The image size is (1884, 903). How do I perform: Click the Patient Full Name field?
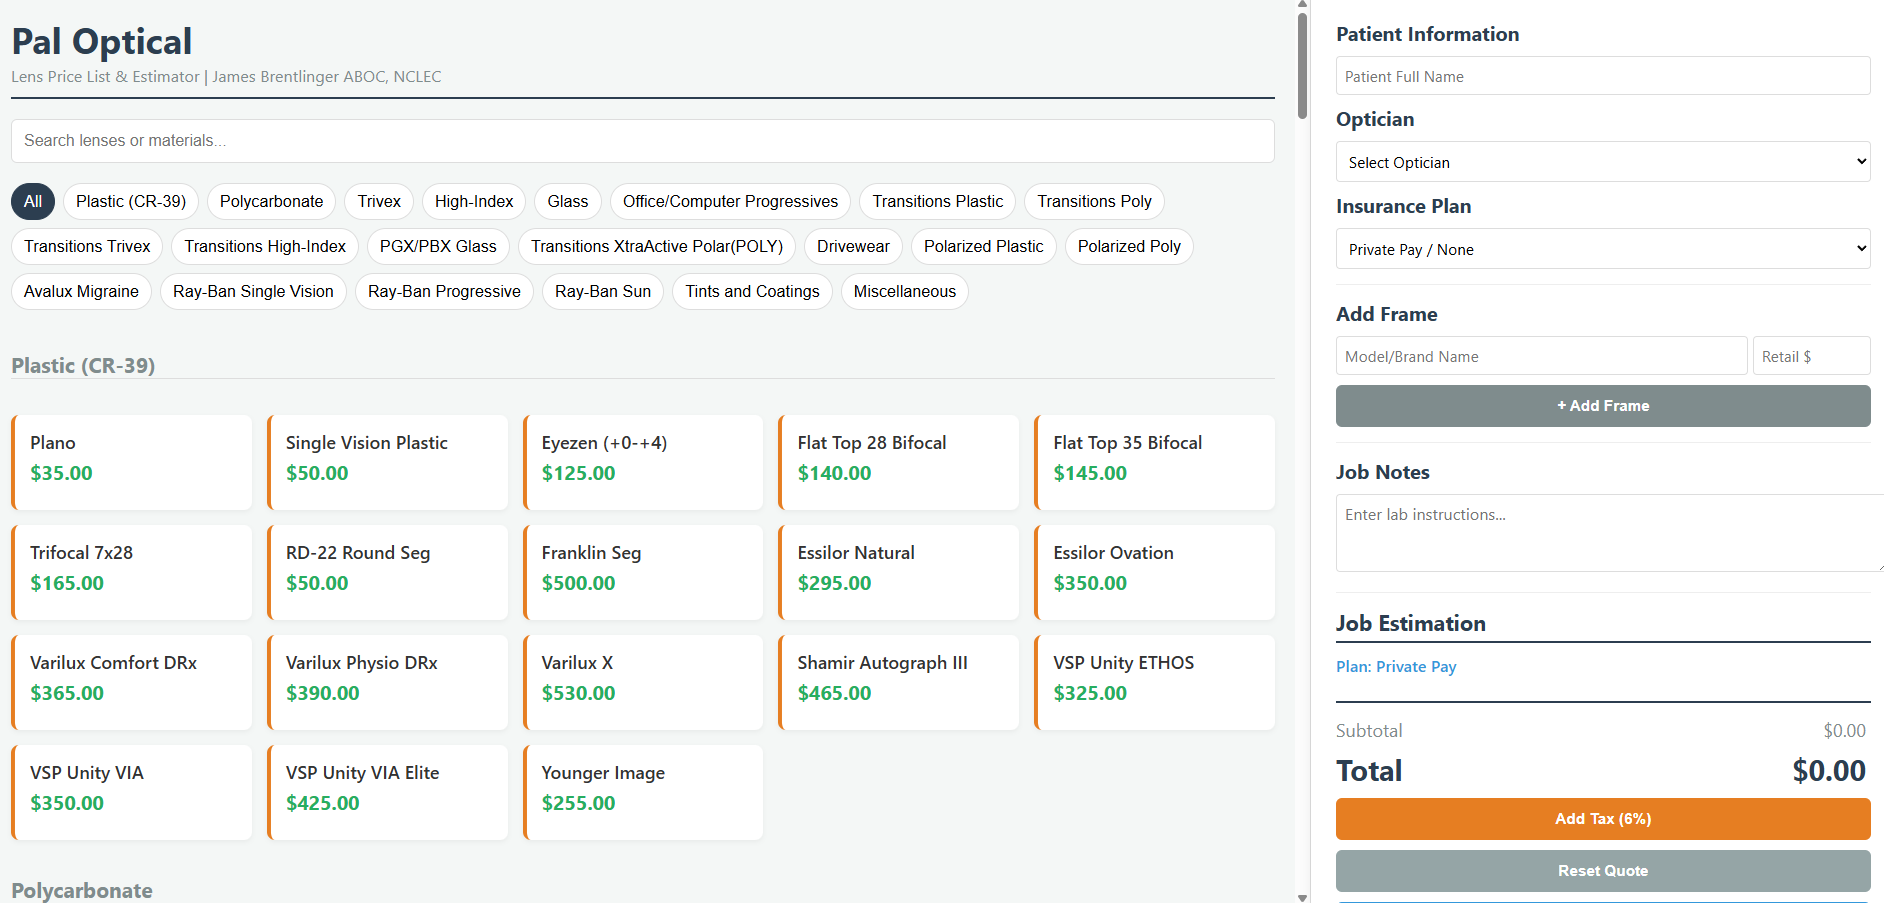1601,75
